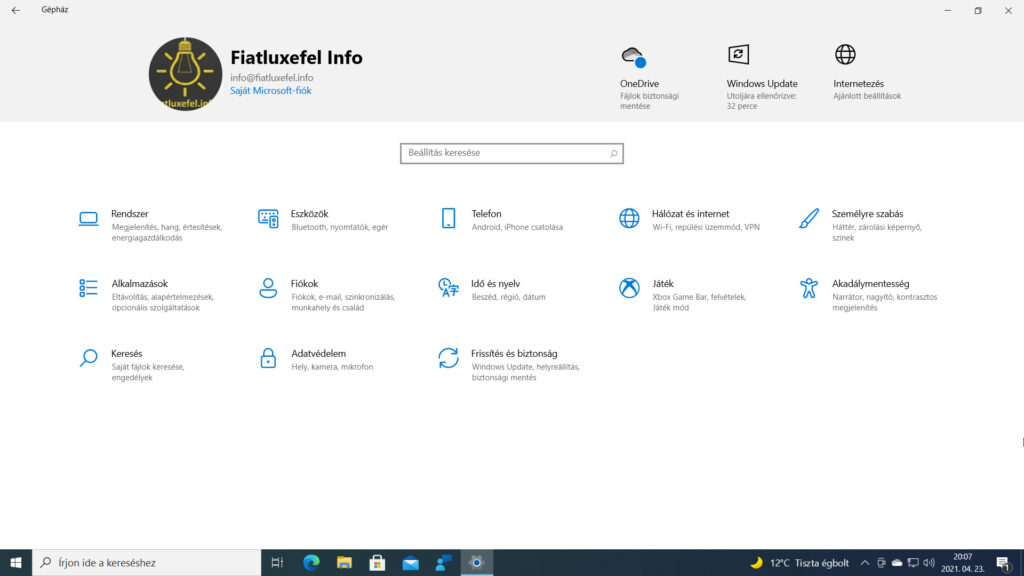Screen dimensions: 1024x576
Task: Click 'Beszéd, régió, dátum' description
Action: tap(508, 297)
